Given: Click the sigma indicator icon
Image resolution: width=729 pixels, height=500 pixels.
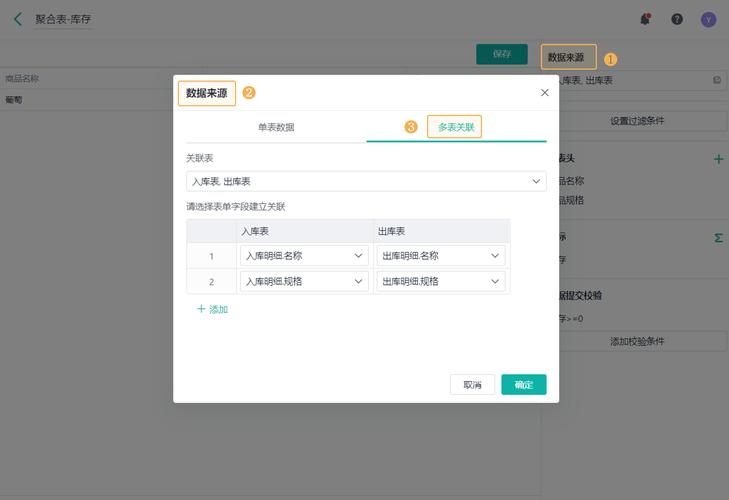Looking at the screenshot, I should coord(718,238).
